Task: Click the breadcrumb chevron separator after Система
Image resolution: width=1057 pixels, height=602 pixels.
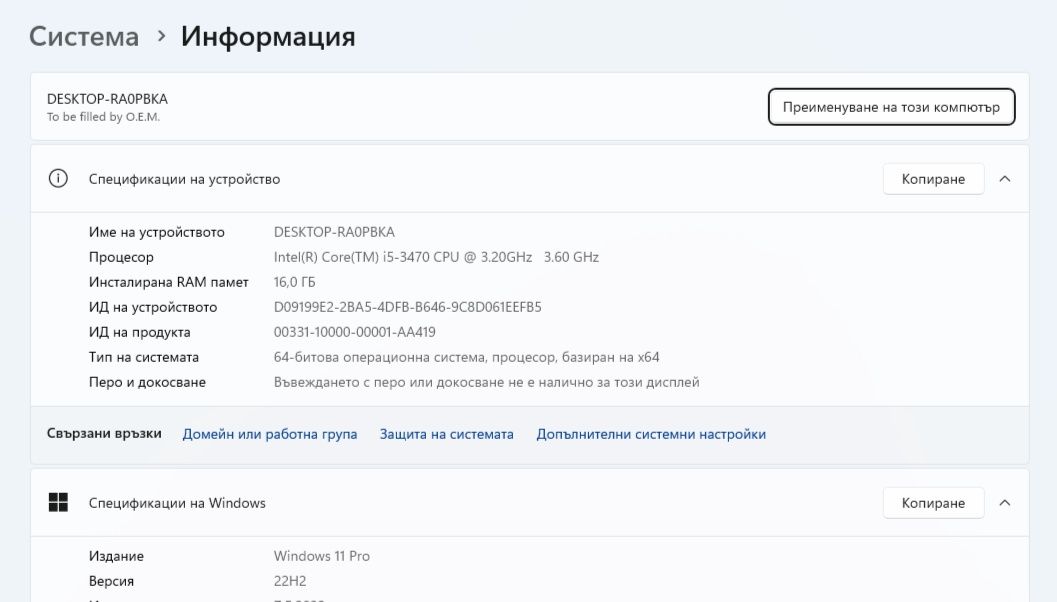Action: pyautogui.click(x=161, y=36)
